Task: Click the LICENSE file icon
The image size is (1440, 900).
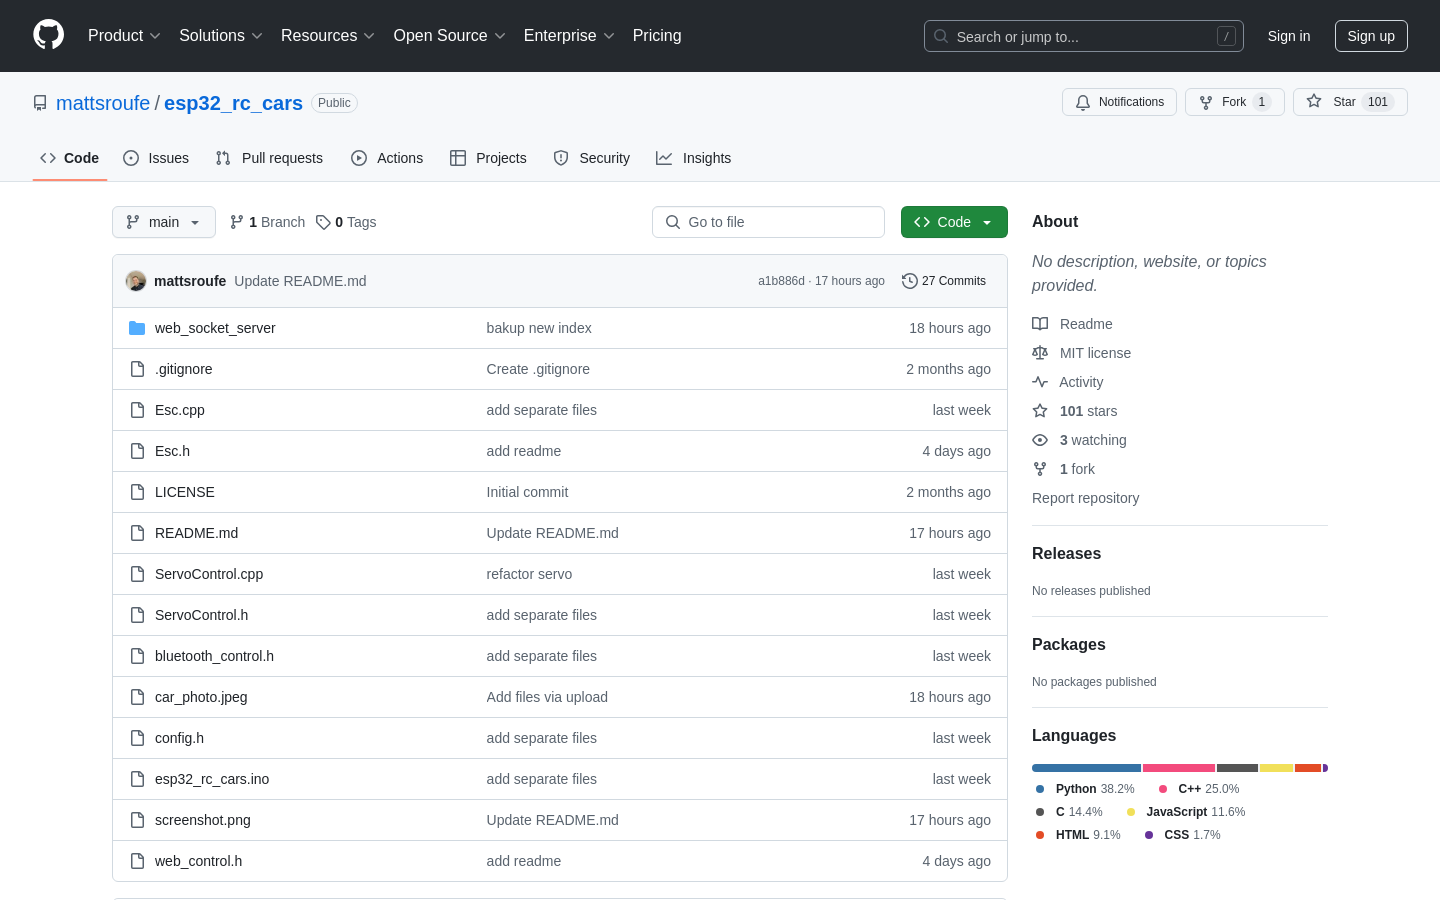Action: pyautogui.click(x=137, y=492)
